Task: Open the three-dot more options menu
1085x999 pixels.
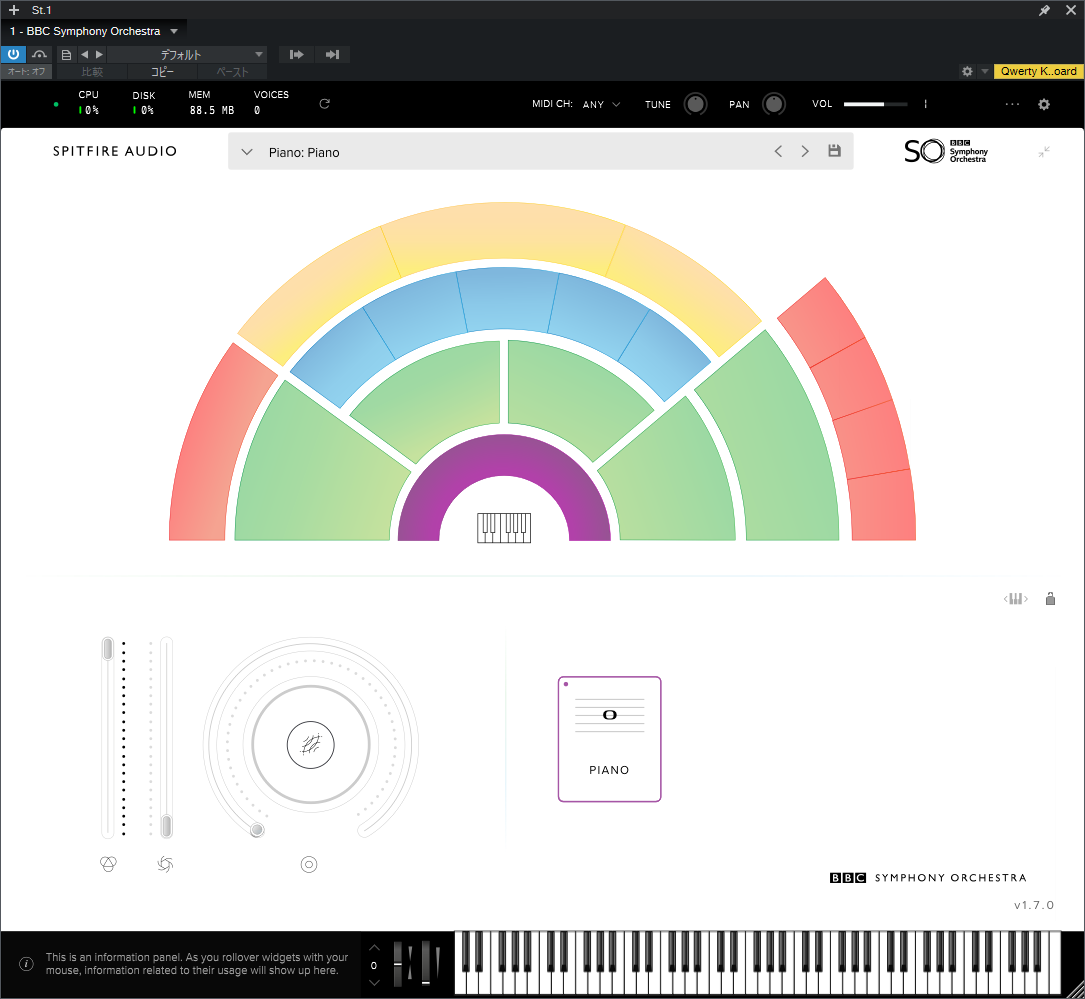Action: click(1012, 104)
